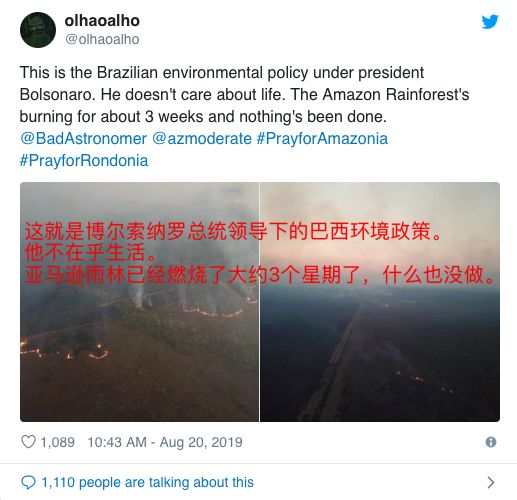Viewport: 517px width, 500px height.
Task: Click the speech bubble reply icon
Action: (28, 482)
